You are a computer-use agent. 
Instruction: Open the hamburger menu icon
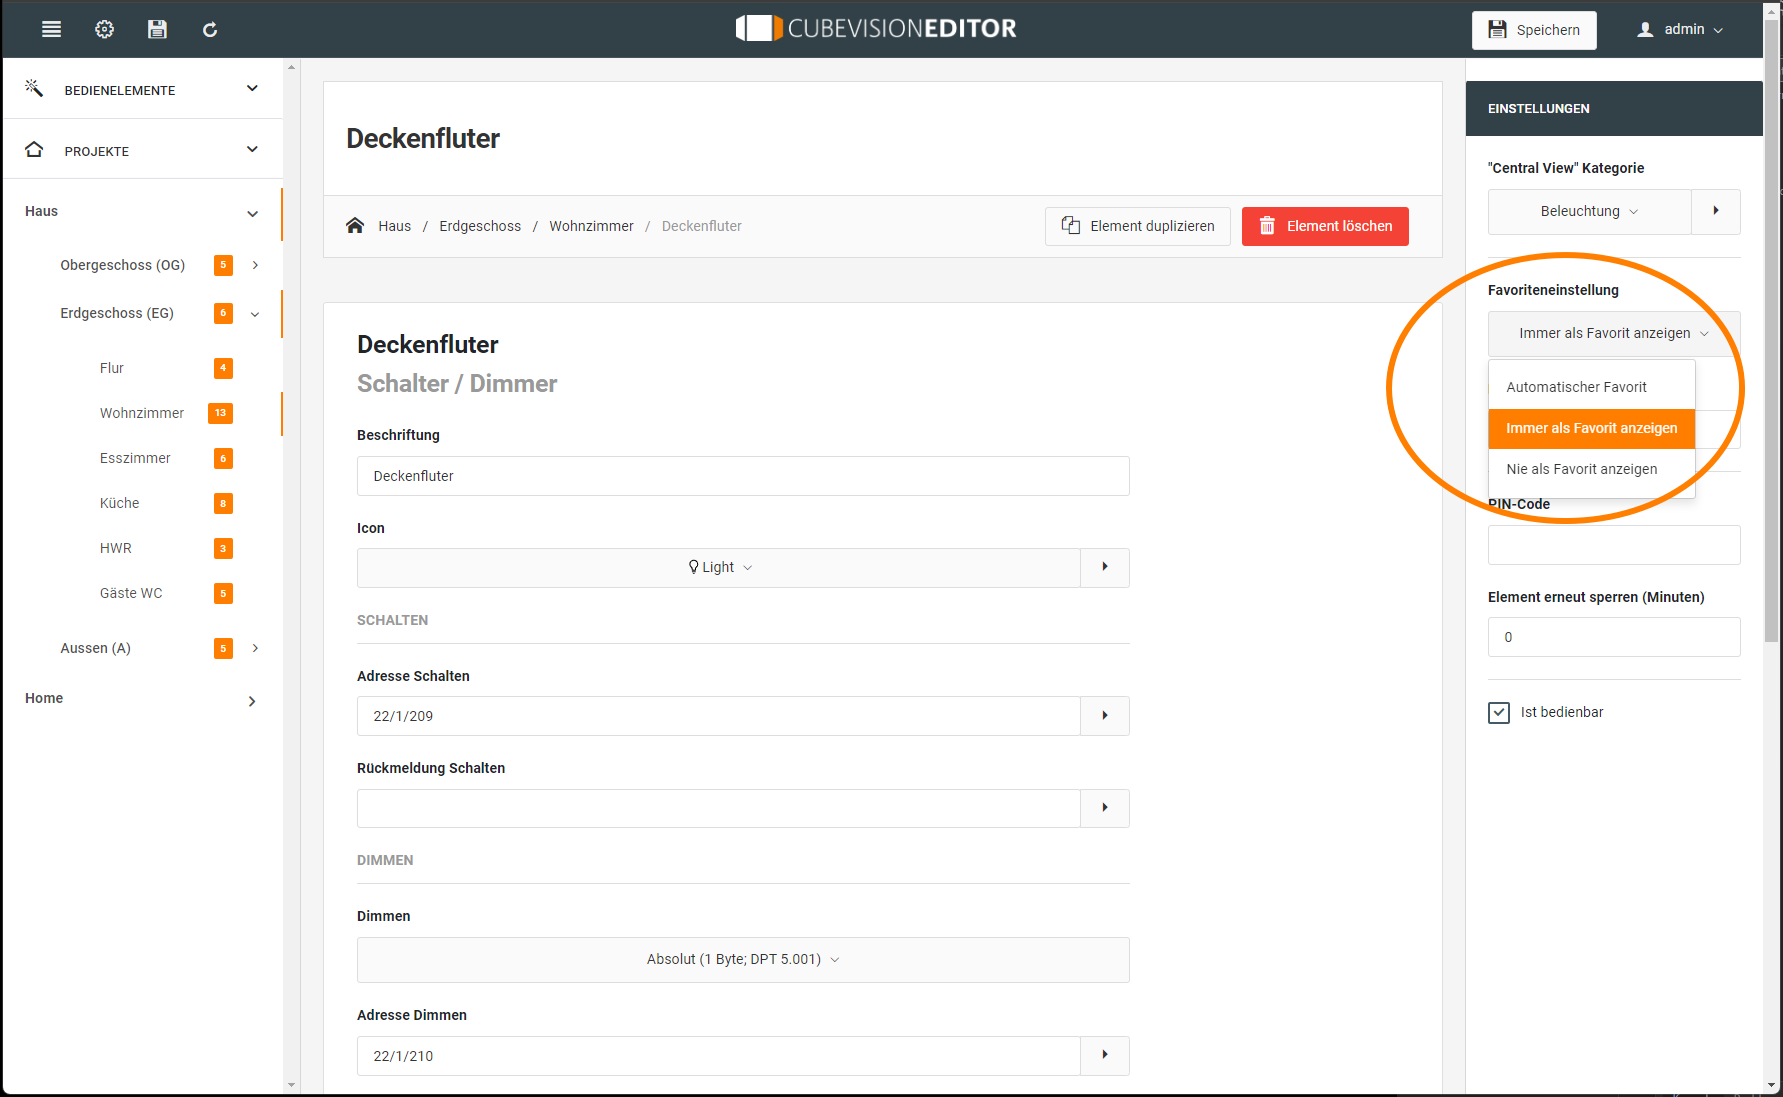pyautogui.click(x=51, y=29)
